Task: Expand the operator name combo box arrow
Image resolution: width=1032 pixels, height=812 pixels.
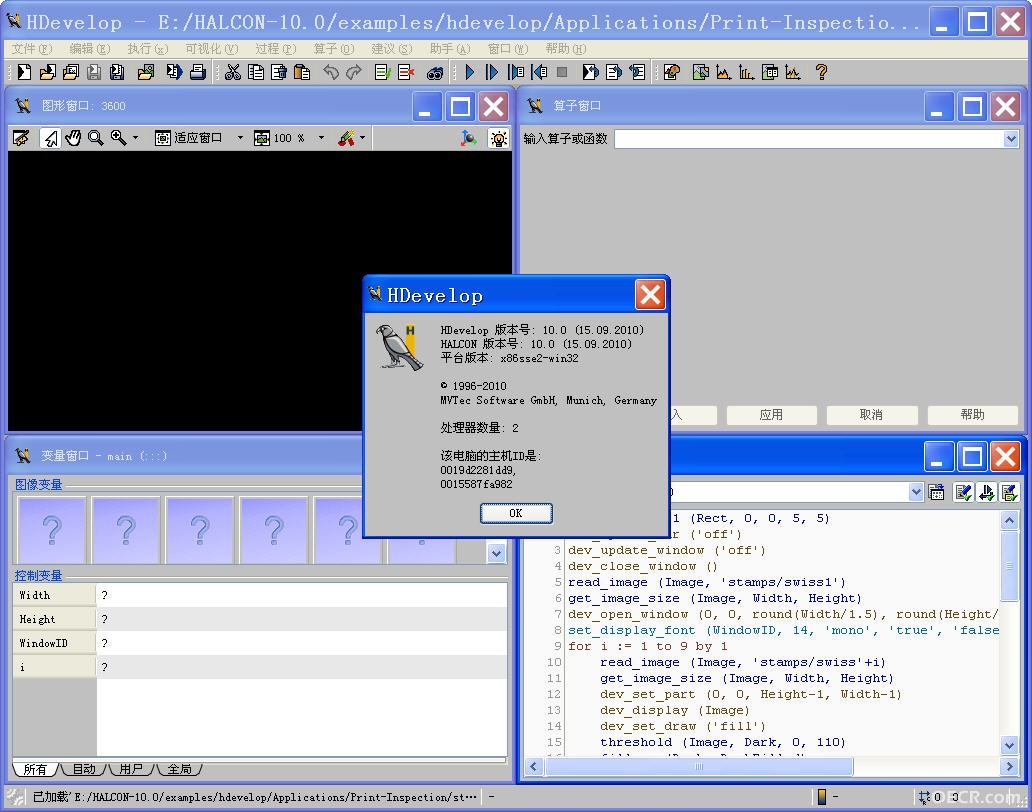Action: 1011,139
